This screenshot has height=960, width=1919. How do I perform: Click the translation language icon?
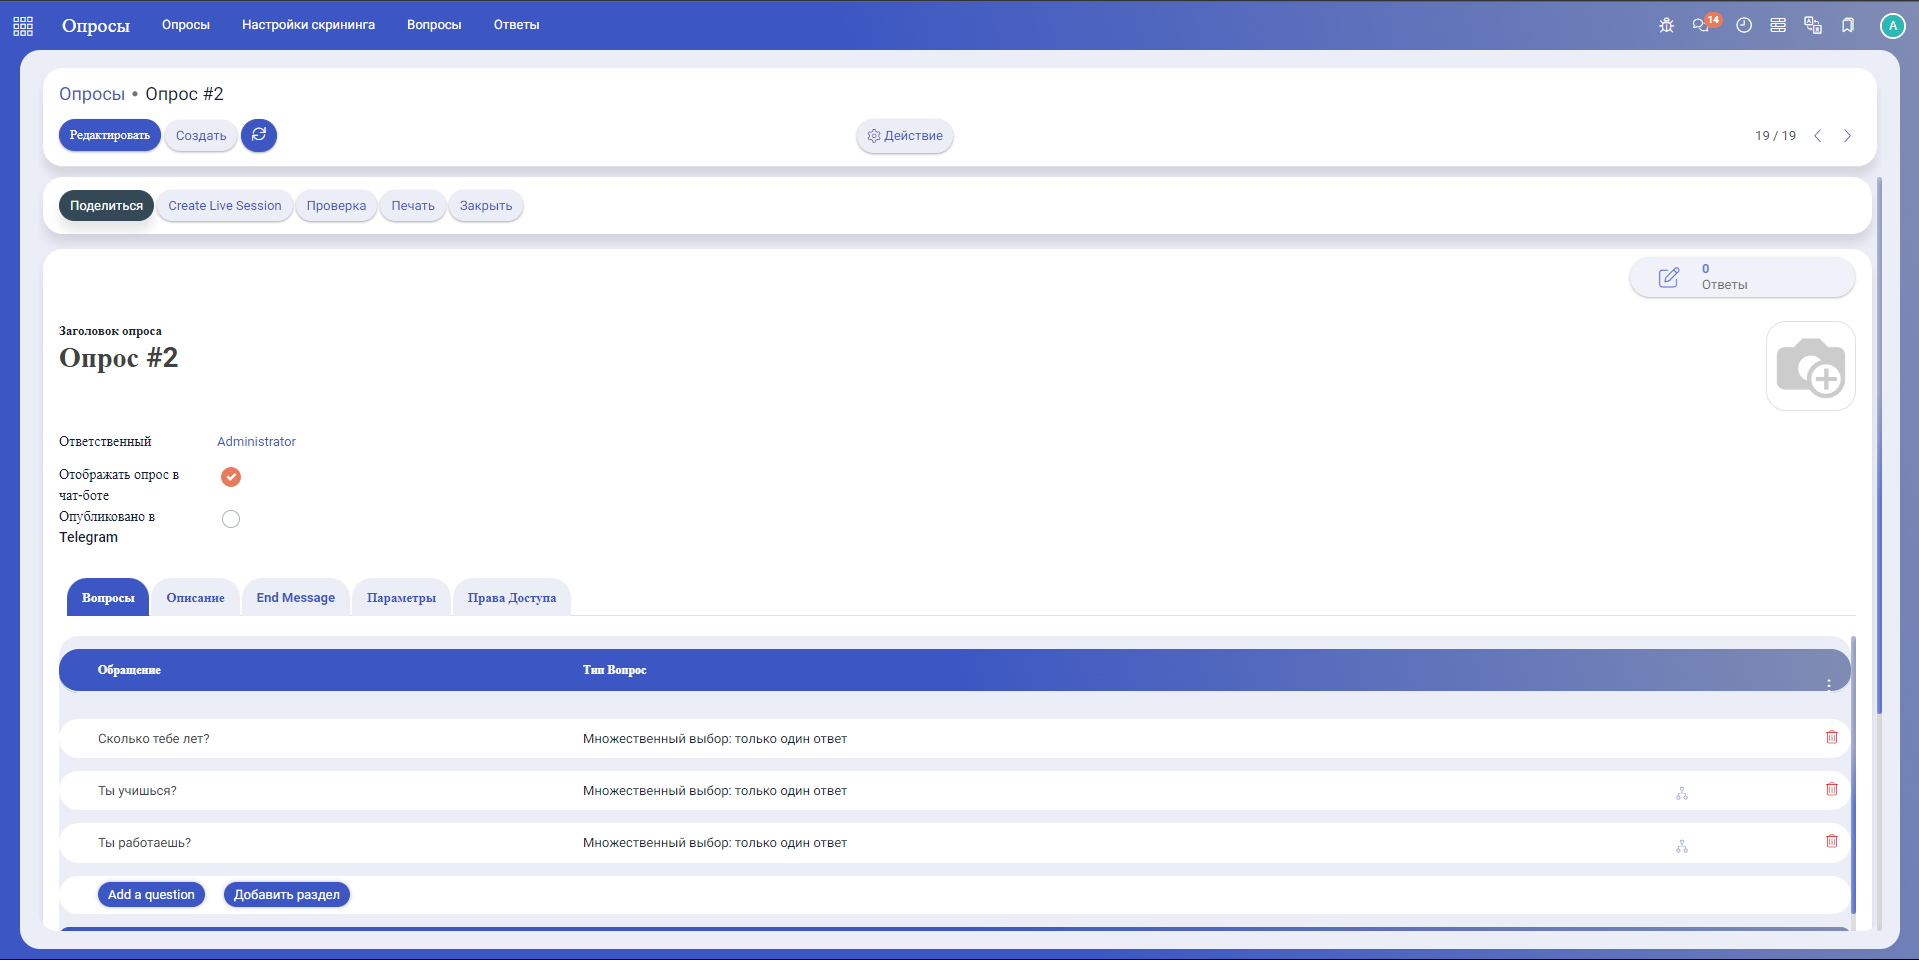coord(1812,25)
